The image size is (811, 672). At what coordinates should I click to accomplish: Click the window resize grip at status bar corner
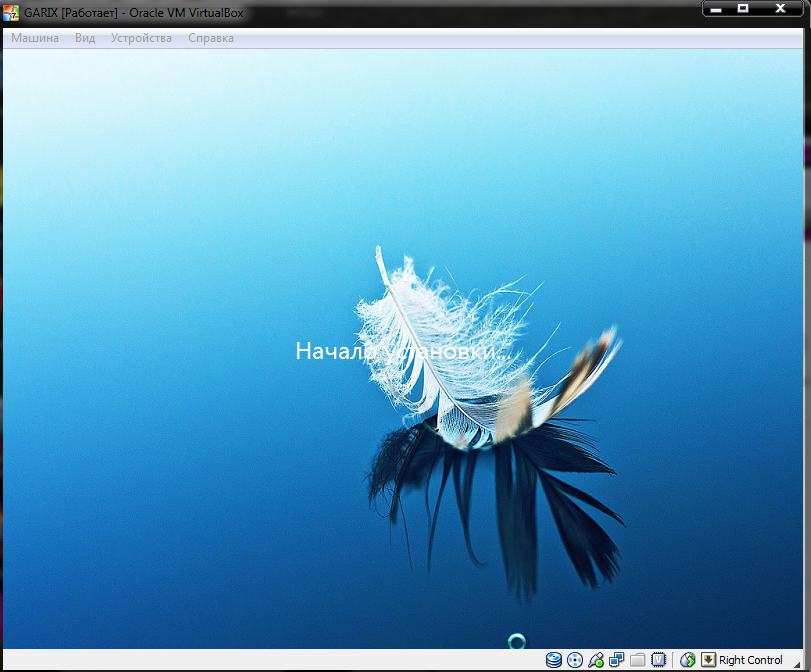coord(797,663)
